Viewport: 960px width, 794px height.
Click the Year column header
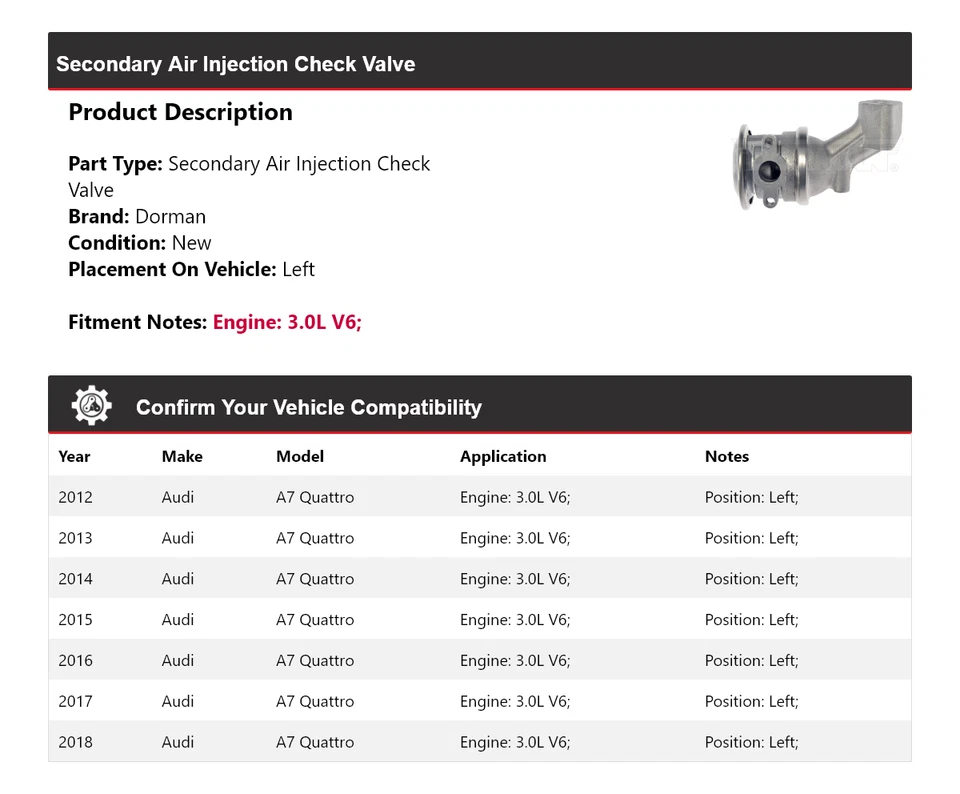coord(74,456)
